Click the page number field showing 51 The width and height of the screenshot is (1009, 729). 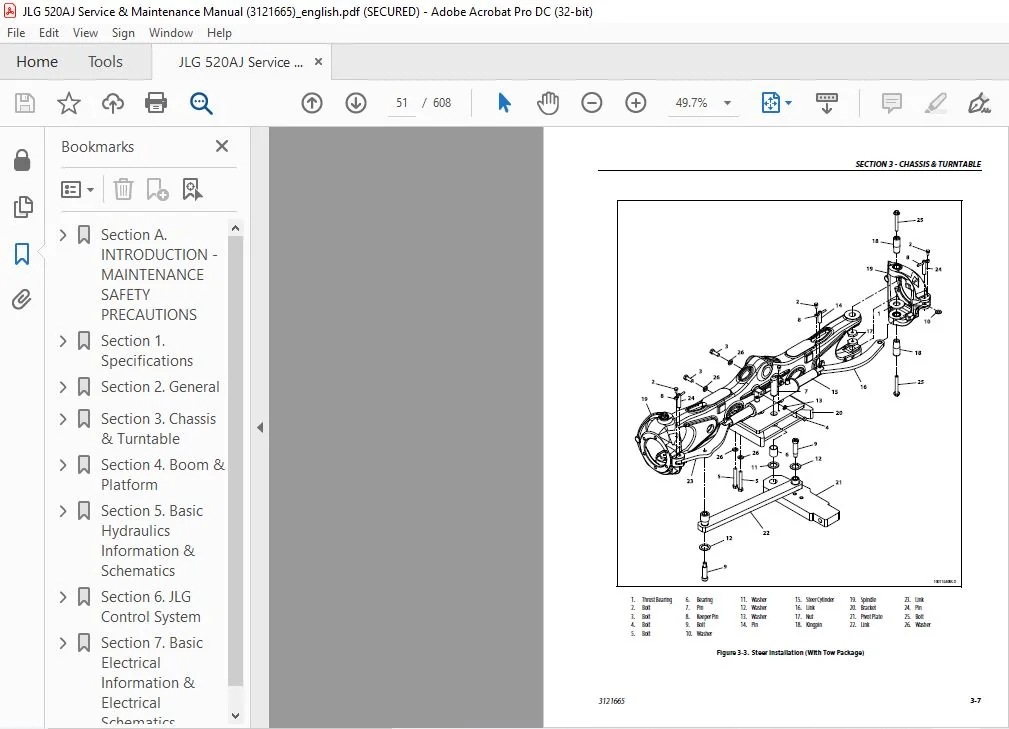pos(402,103)
